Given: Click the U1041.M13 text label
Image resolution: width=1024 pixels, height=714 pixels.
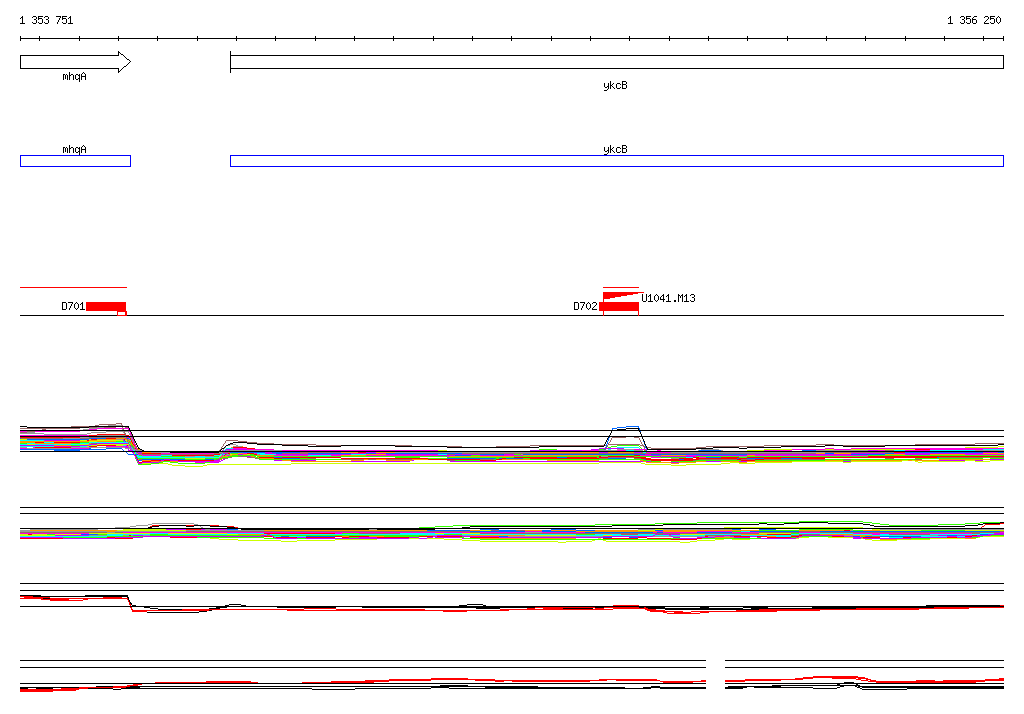Looking at the screenshot, I should tap(668, 299).
